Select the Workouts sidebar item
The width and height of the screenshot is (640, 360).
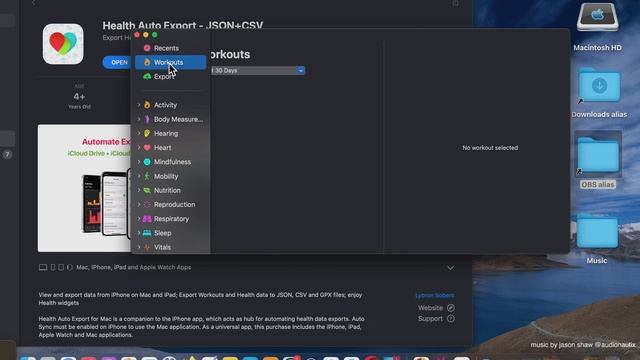(x=171, y=62)
